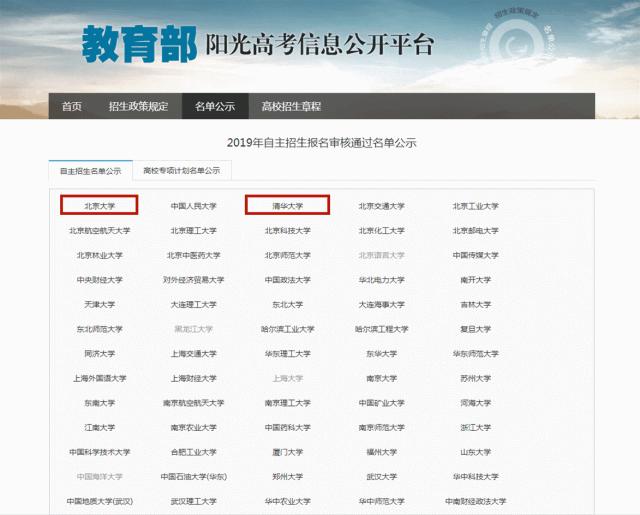Pick 江南大学 from the universities

tap(100, 427)
